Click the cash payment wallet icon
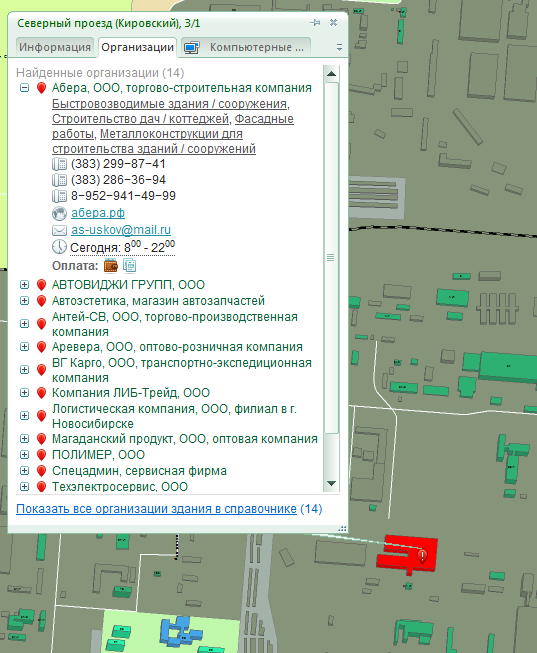 point(111,265)
